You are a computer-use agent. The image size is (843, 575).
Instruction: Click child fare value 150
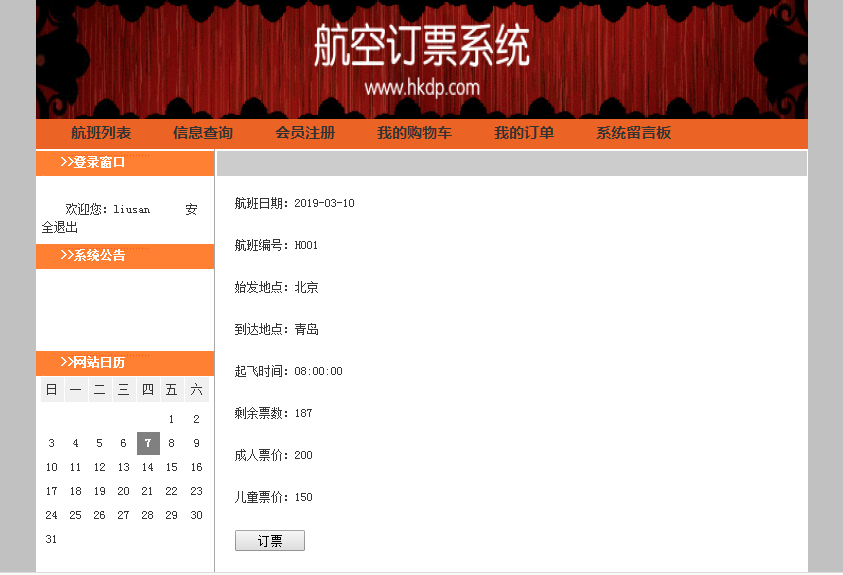pyautogui.click(x=303, y=497)
